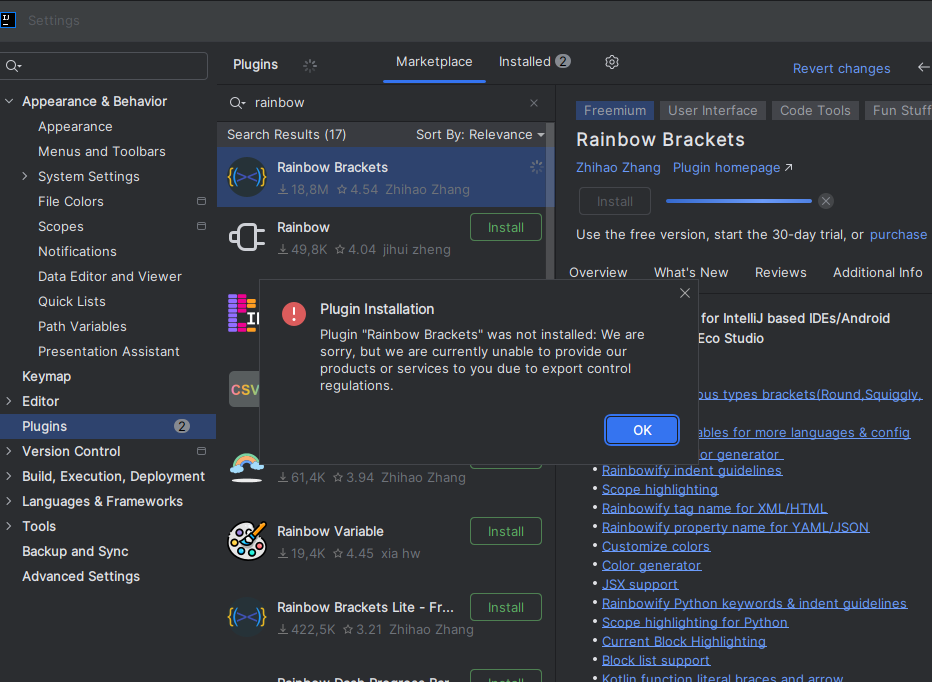Expand the Editor settings section
The width and height of the screenshot is (932, 682).
tap(9, 401)
